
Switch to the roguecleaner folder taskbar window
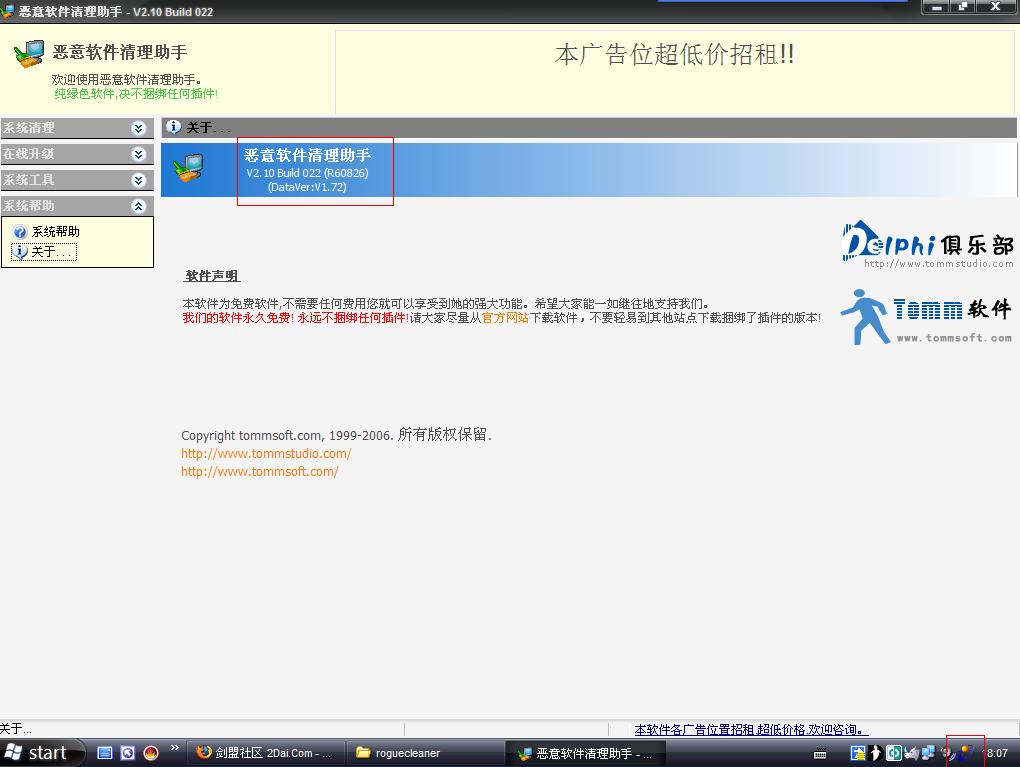point(425,753)
